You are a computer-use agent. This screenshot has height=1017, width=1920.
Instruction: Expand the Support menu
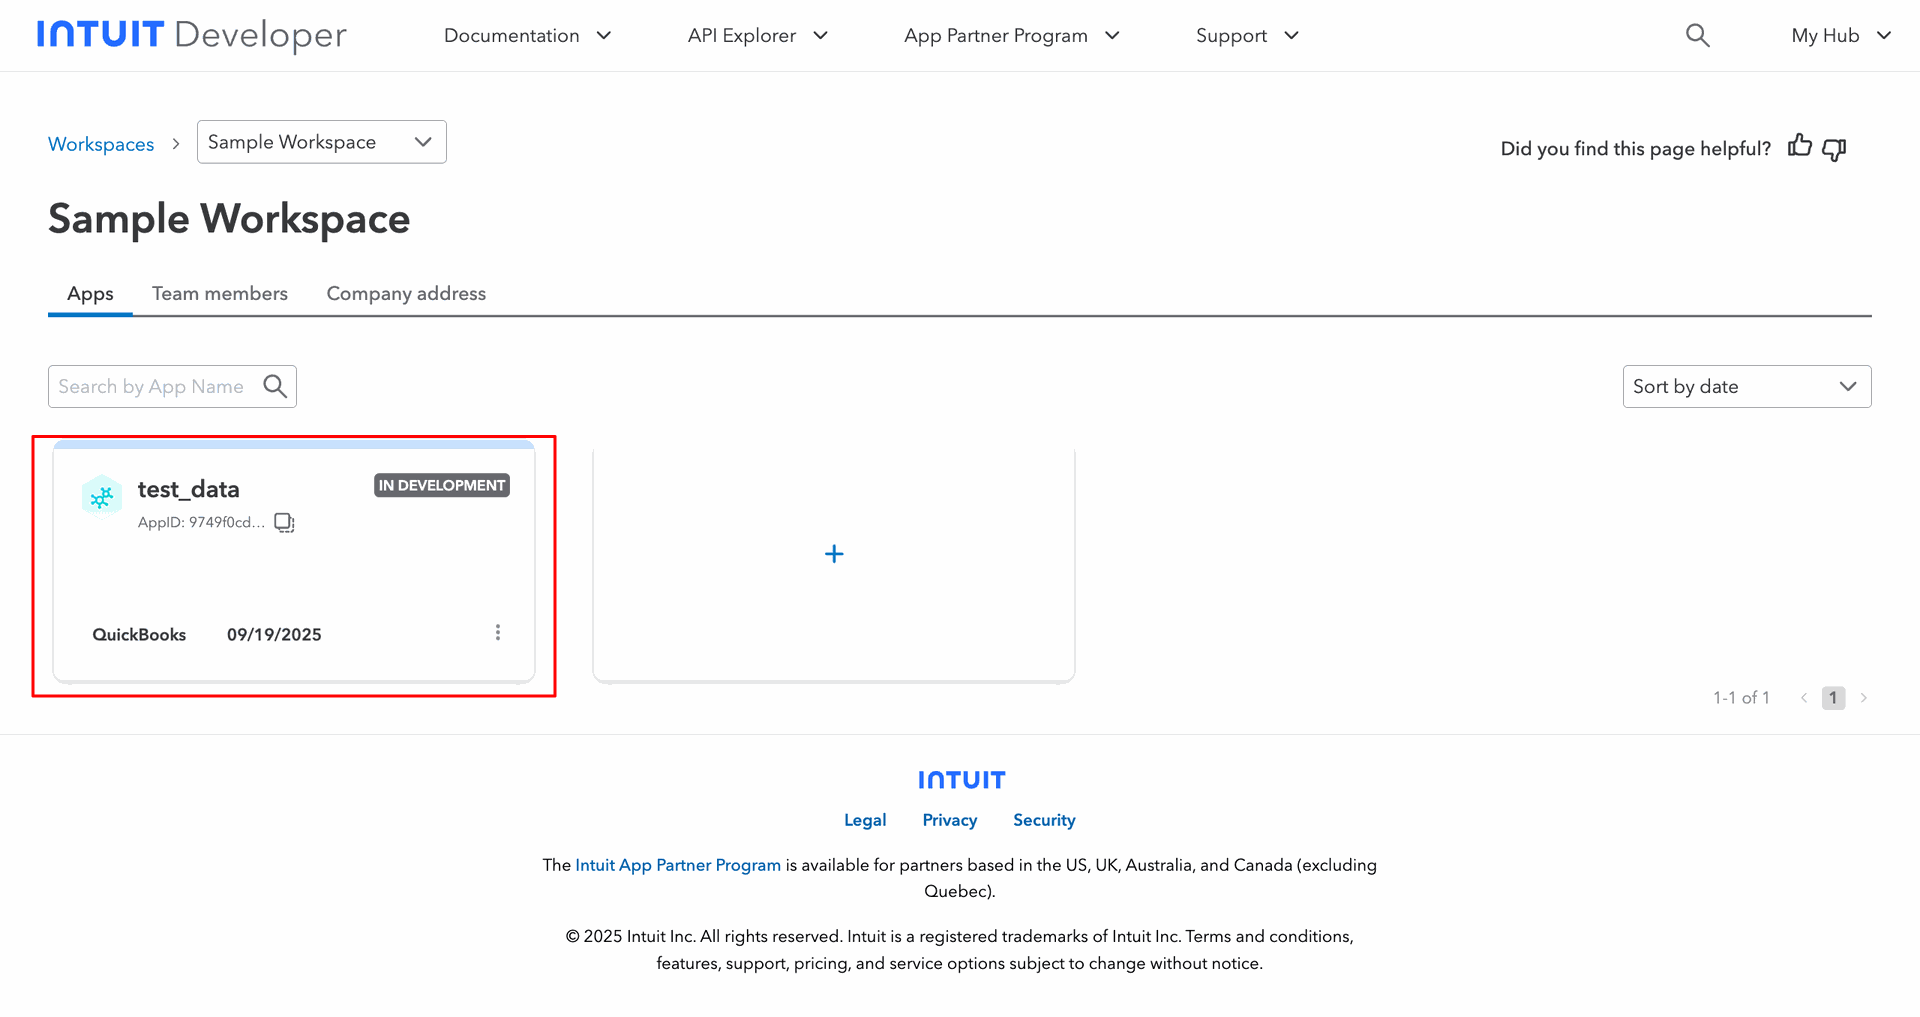click(x=1248, y=36)
